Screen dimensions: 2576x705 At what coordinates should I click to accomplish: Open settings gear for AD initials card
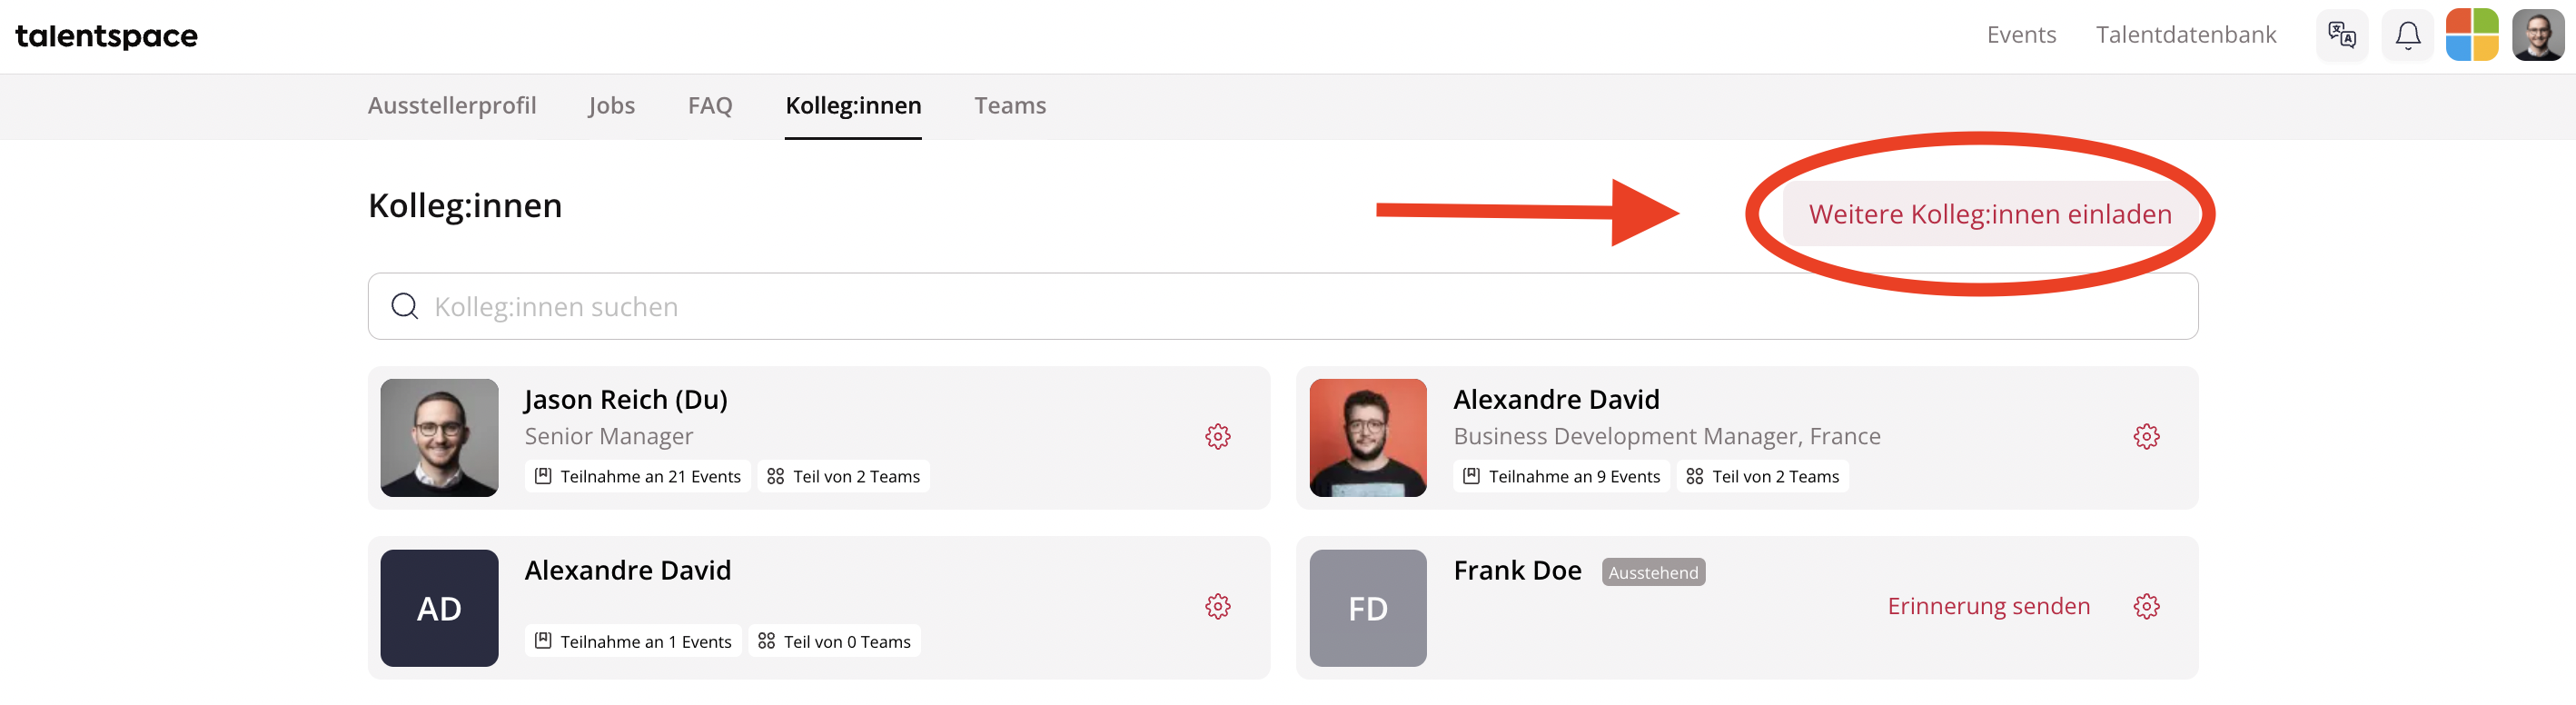click(x=1217, y=607)
